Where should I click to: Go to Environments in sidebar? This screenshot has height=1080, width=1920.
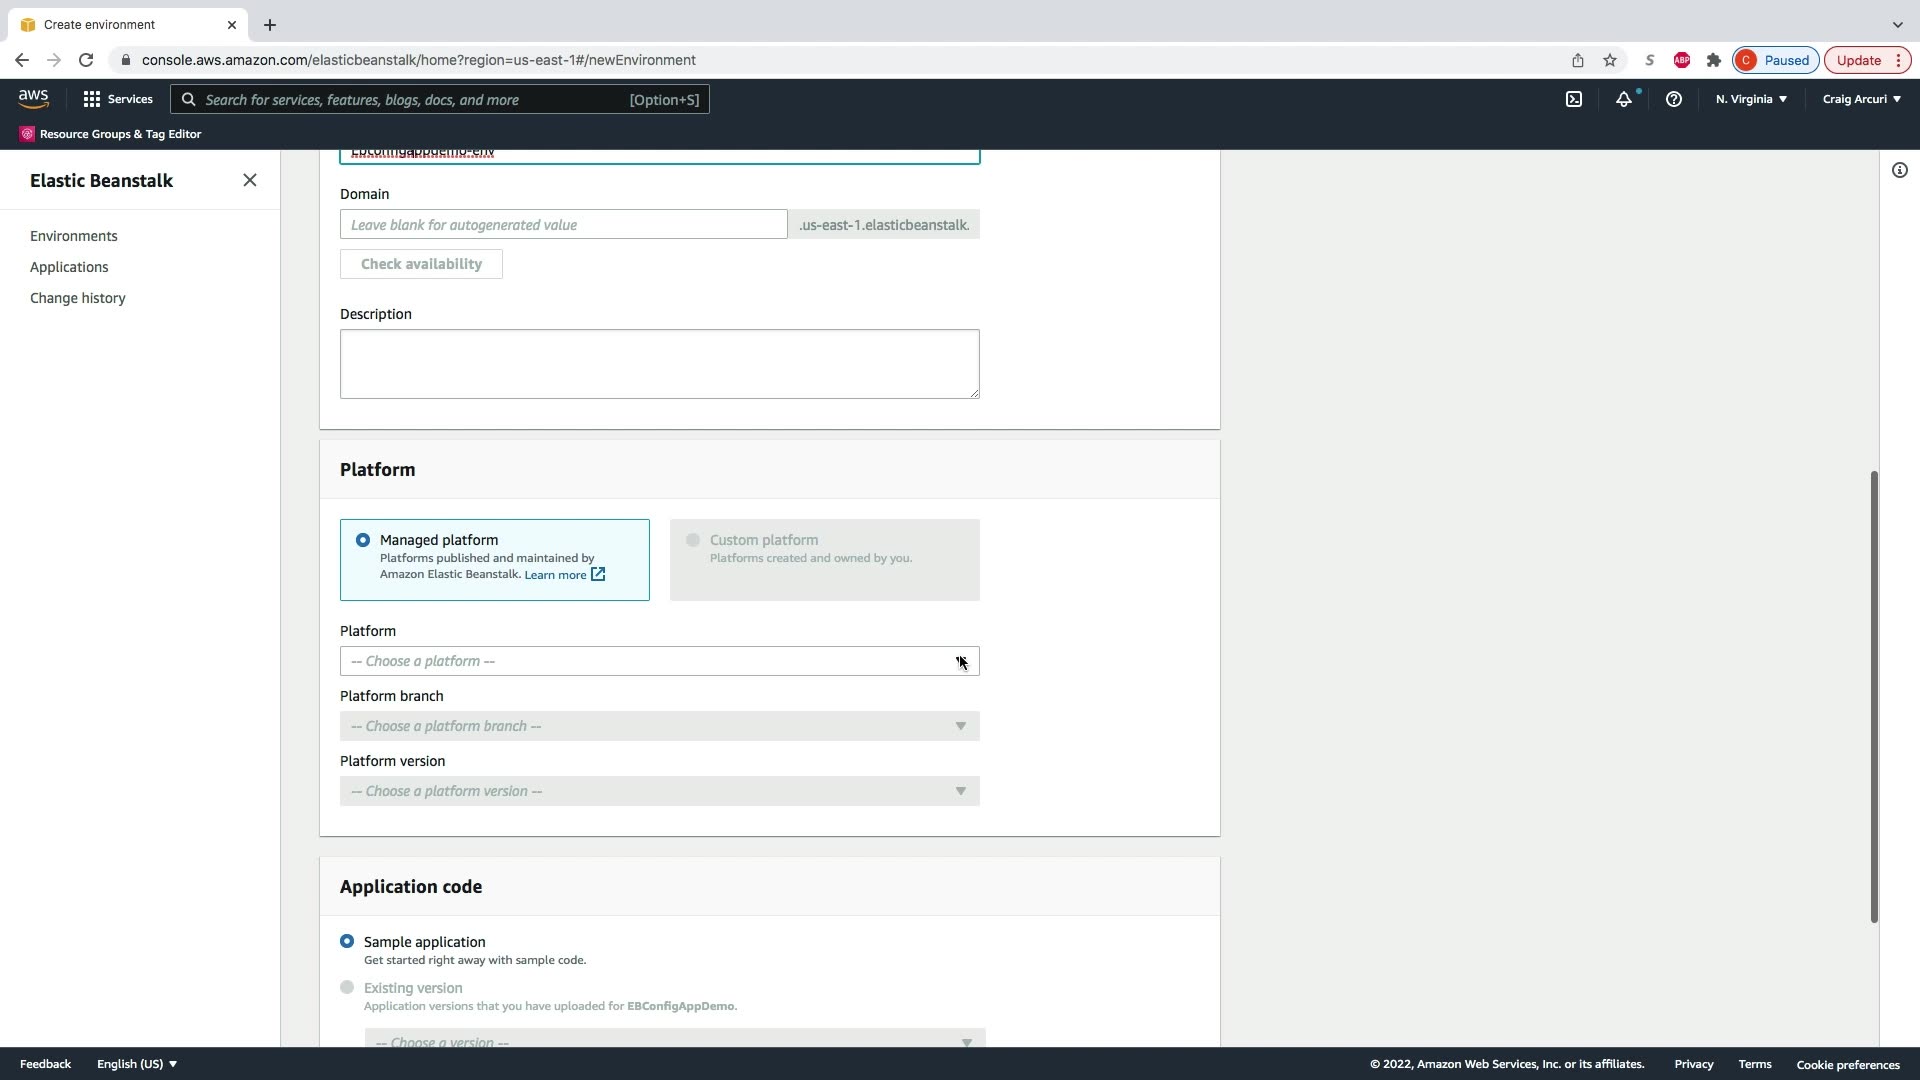click(74, 236)
